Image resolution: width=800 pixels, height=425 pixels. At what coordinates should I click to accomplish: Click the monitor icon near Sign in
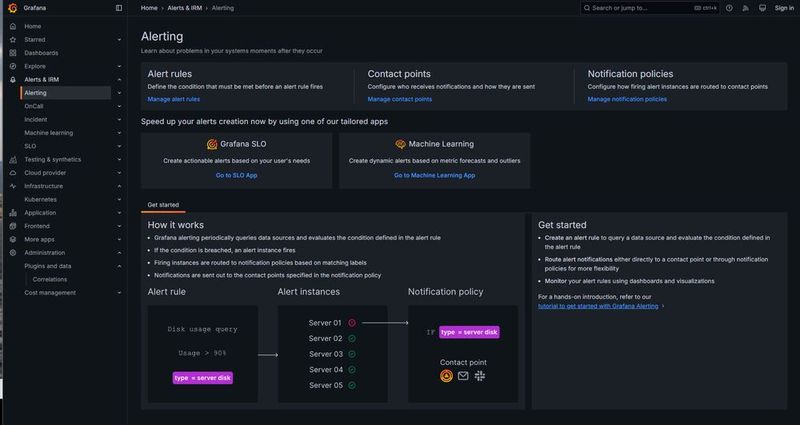(762, 8)
